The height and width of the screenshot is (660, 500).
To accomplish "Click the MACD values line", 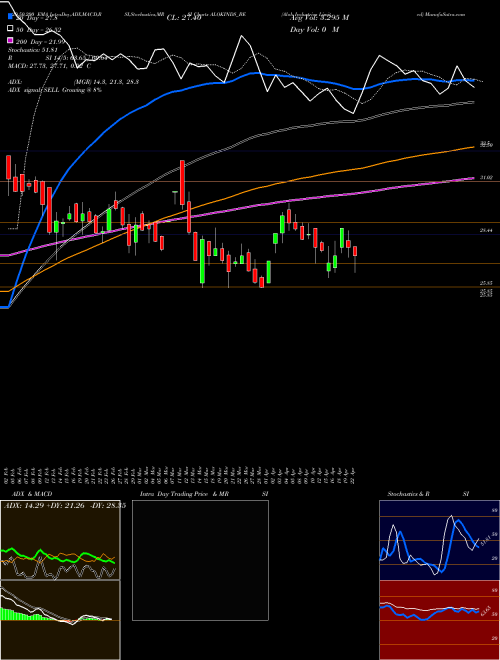I will click(49, 65).
